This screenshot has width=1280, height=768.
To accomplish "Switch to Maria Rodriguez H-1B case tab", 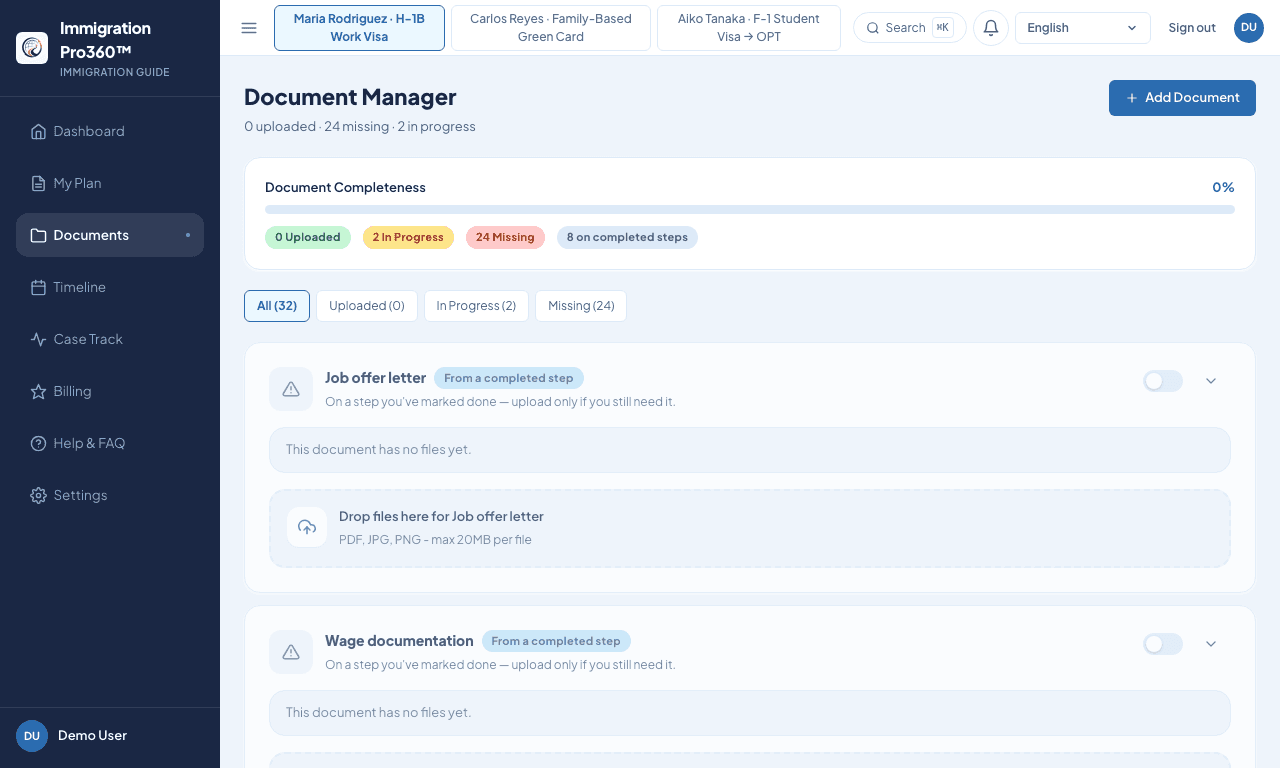I will click(x=359, y=28).
